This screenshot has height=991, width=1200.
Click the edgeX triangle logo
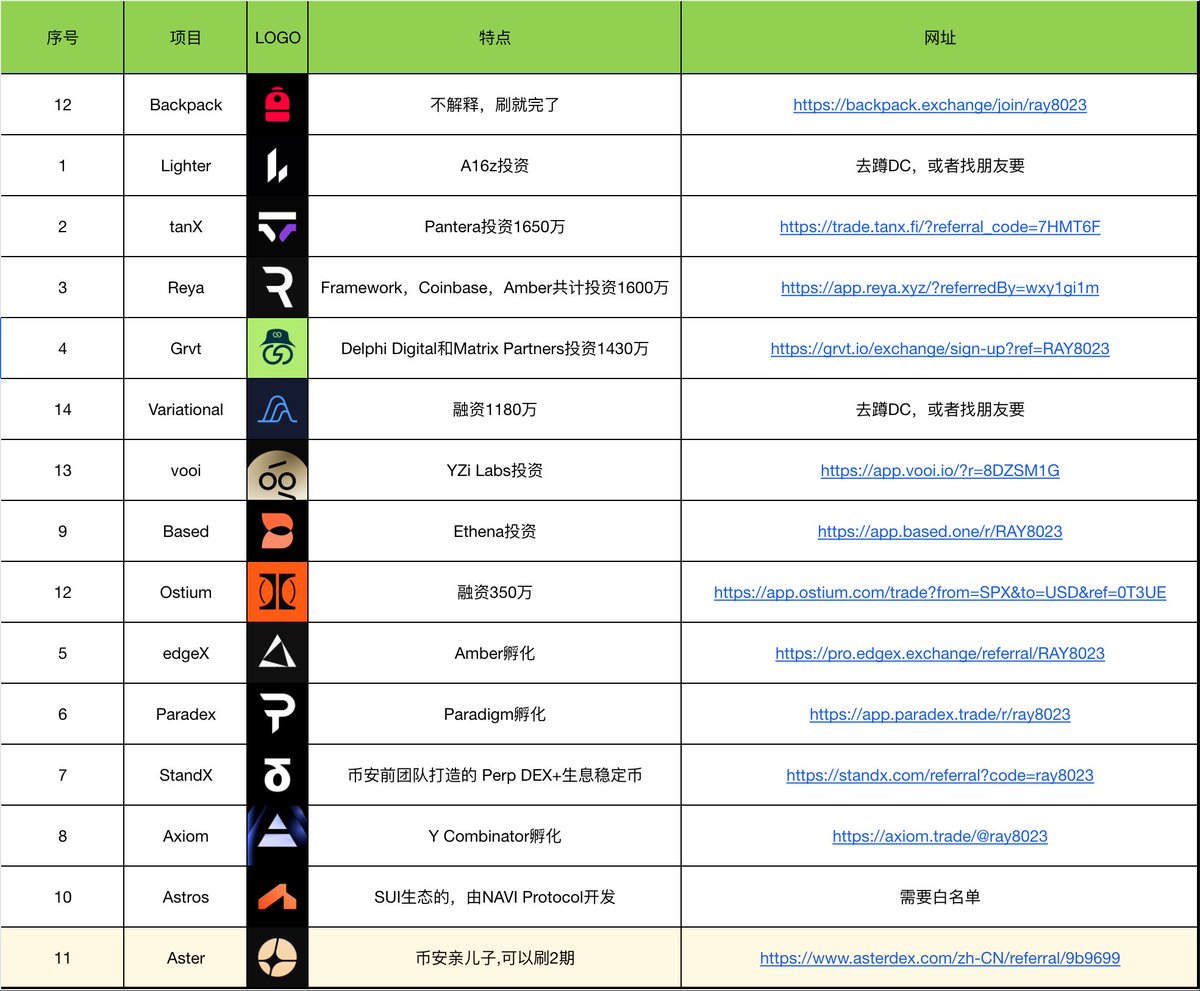coord(277,653)
